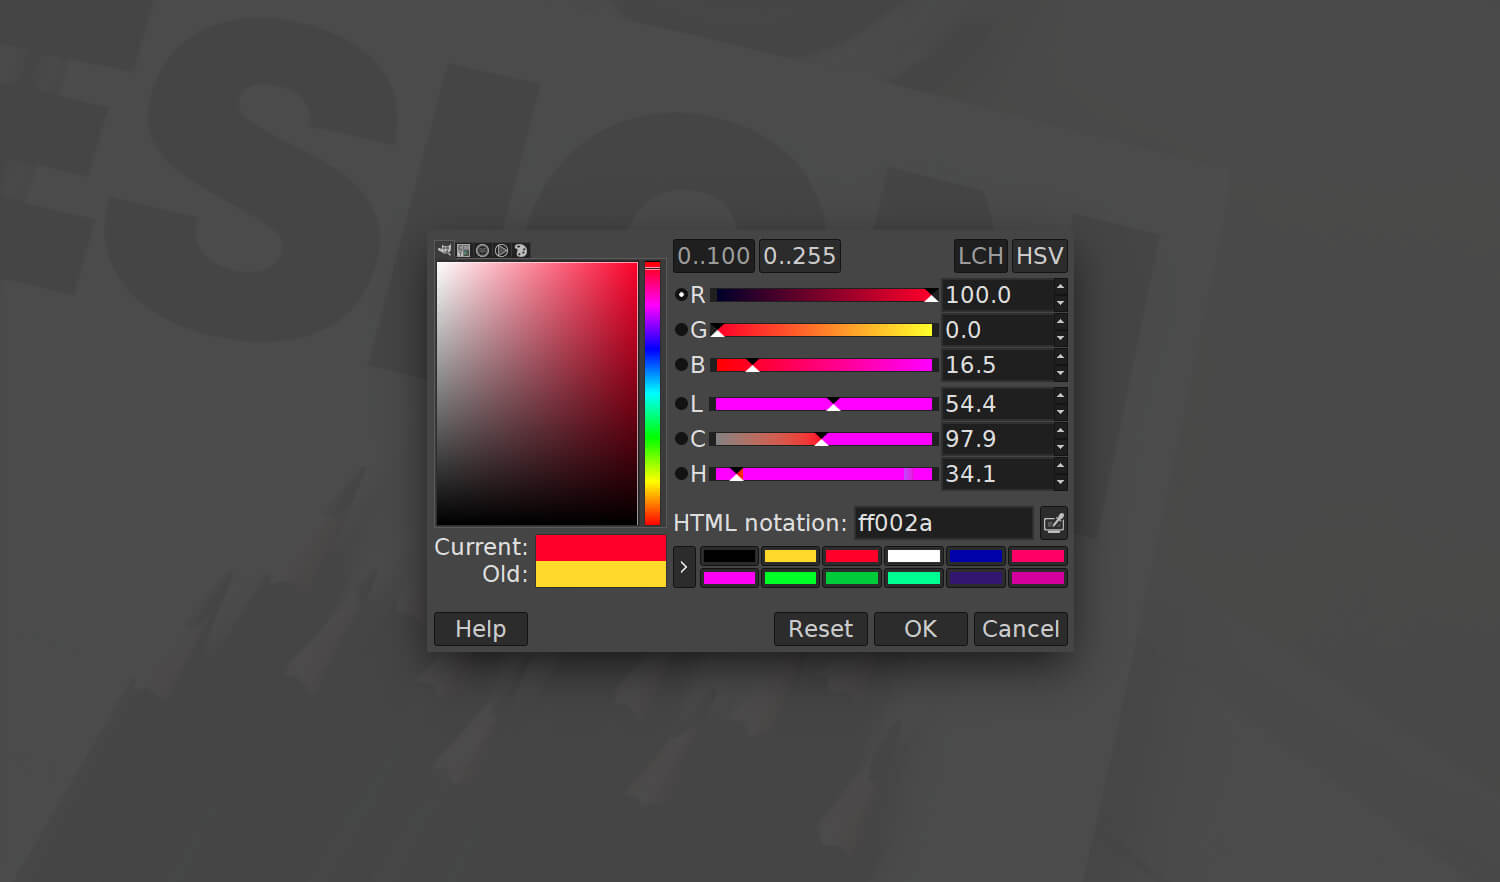Cancel the color dialog

[x=1021, y=629]
